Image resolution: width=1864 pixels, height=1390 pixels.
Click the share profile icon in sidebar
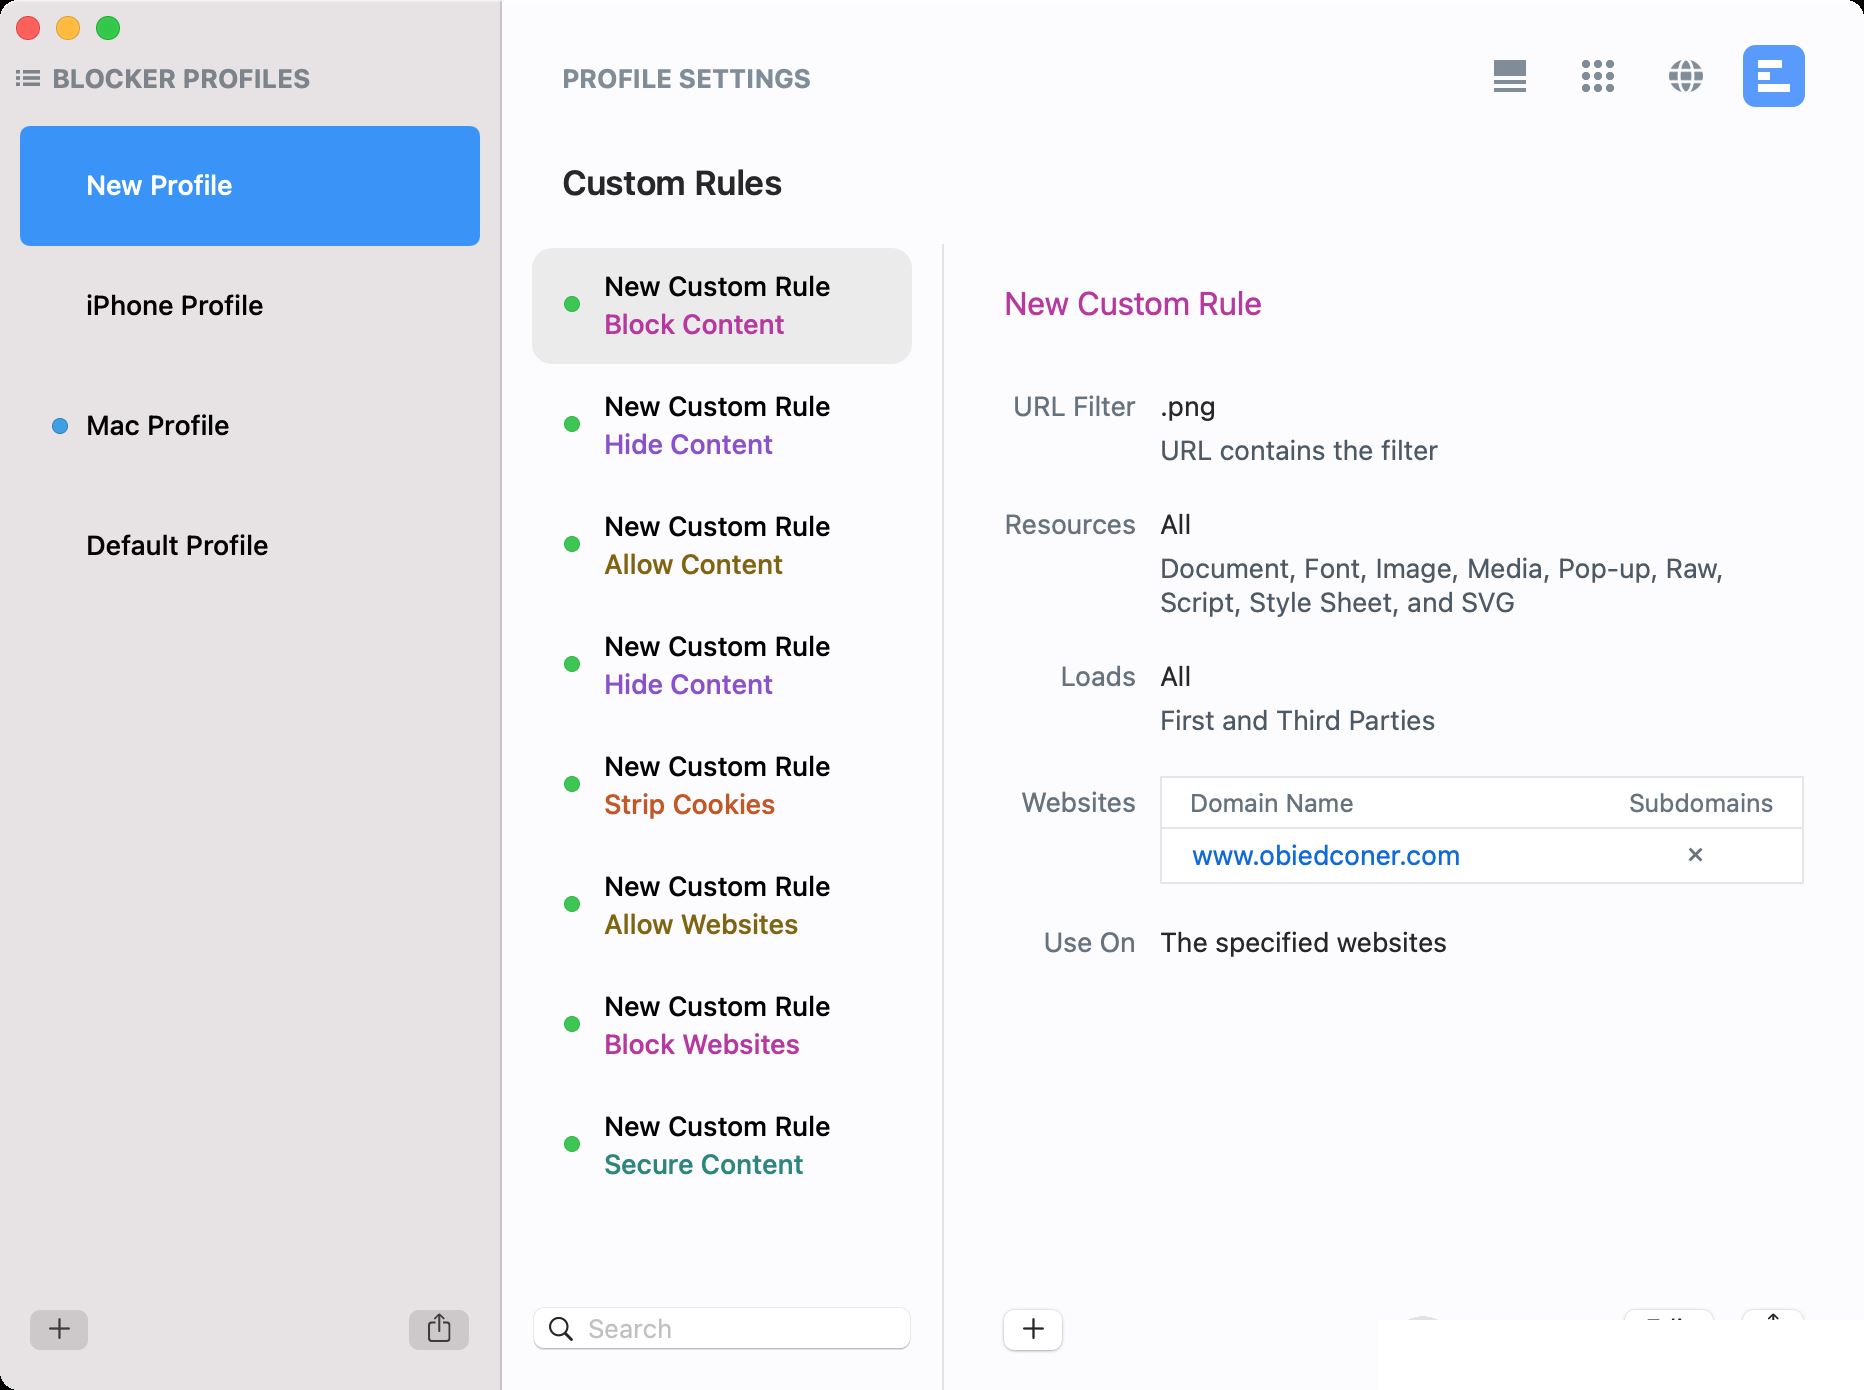pos(439,1329)
